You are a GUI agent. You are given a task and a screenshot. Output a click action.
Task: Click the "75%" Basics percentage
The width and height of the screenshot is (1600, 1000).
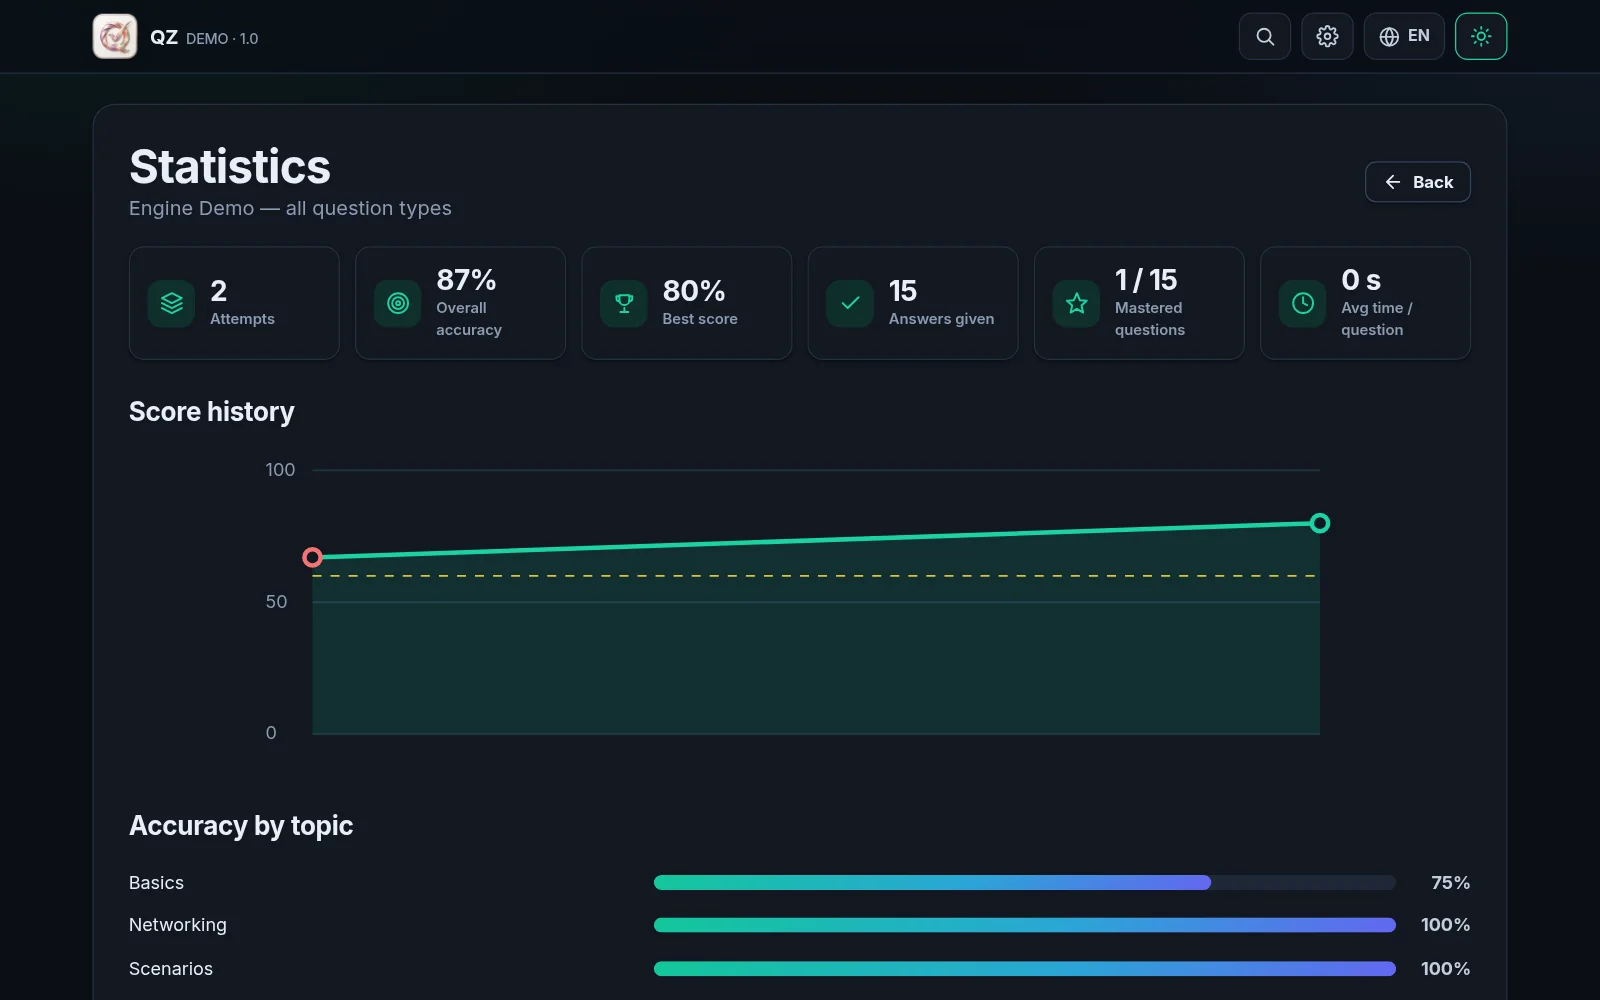1450,883
